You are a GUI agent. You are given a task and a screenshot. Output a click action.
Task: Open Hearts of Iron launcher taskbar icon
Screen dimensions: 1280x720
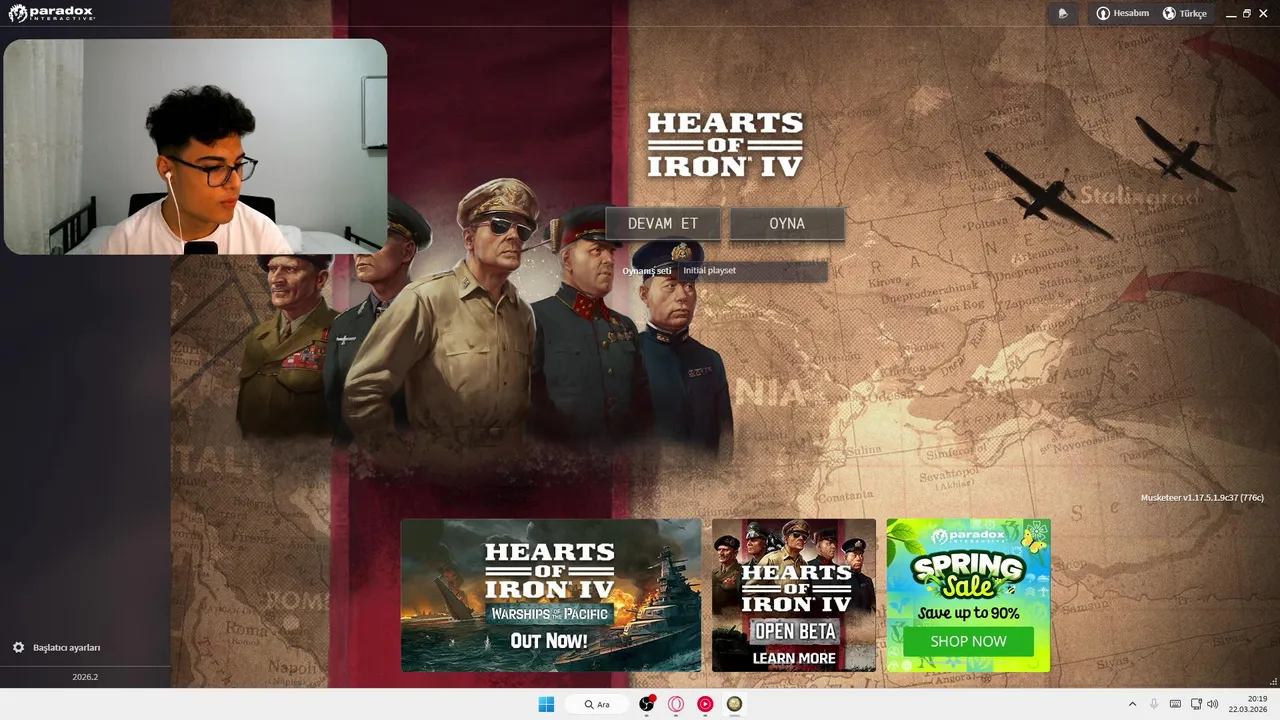(734, 705)
